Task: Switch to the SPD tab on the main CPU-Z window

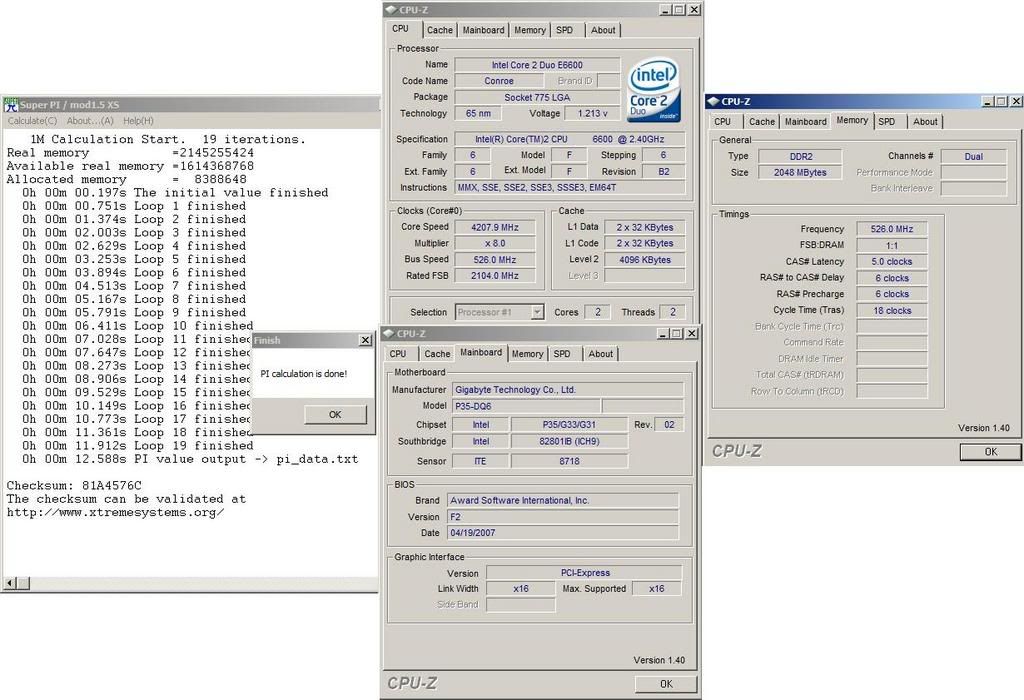Action: click(566, 29)
